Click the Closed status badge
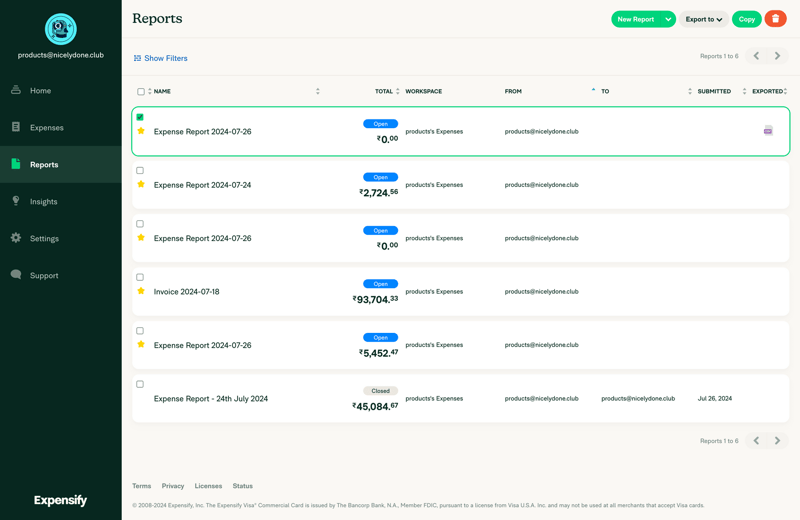The height and width of the screenshot is (520, 800). tap(381, 391)
